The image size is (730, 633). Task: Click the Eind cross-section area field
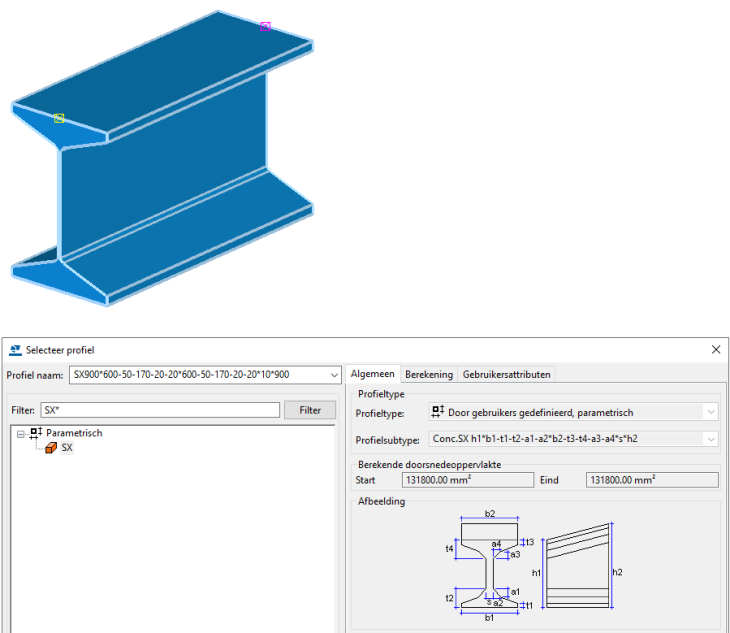tap(651, 480)
